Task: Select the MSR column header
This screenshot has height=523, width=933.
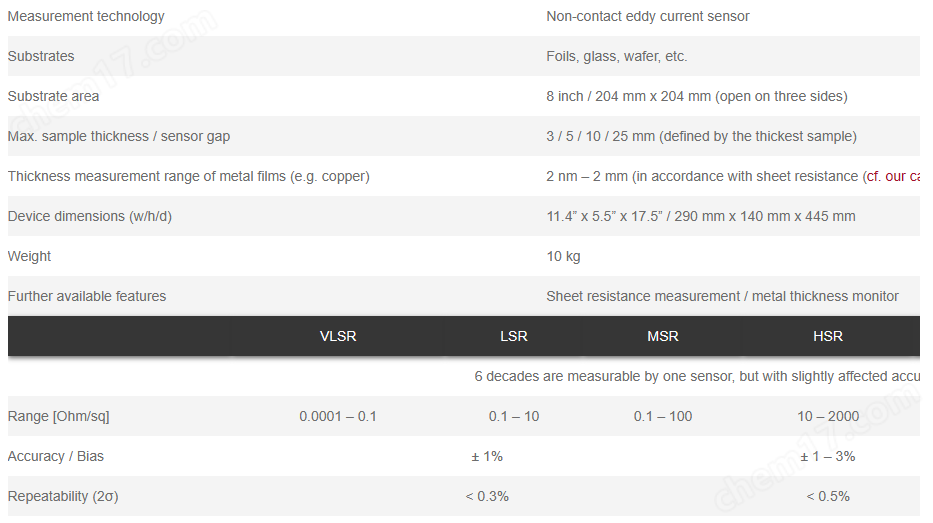Action: [663, 336]
